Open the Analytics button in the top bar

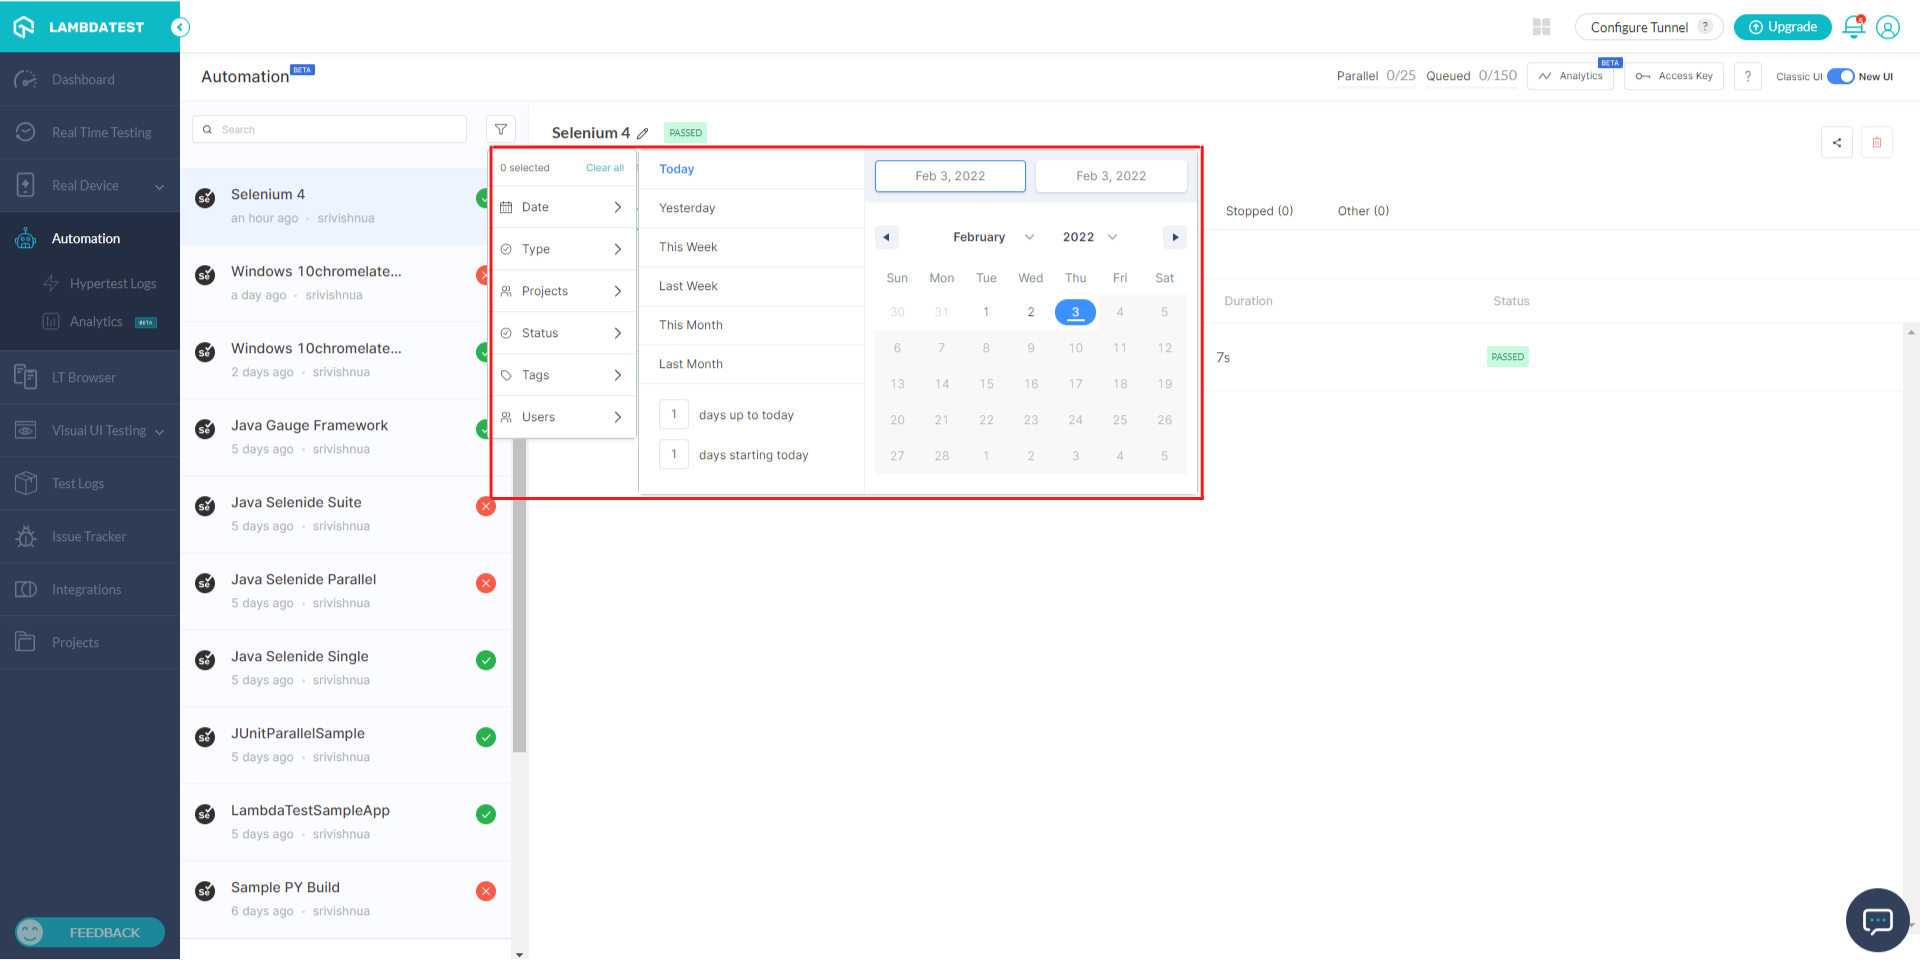point(1570,76)
